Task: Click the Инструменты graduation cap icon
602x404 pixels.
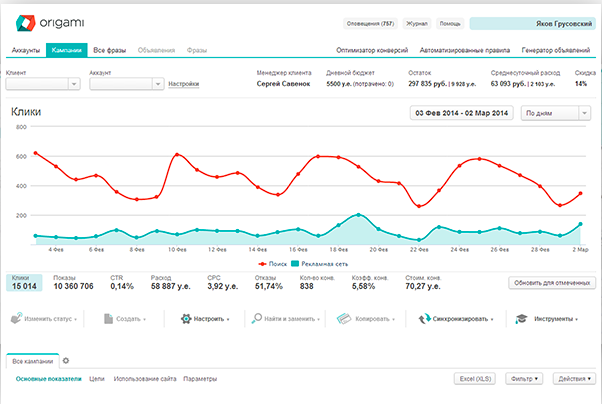Action: tap(521, 319)
